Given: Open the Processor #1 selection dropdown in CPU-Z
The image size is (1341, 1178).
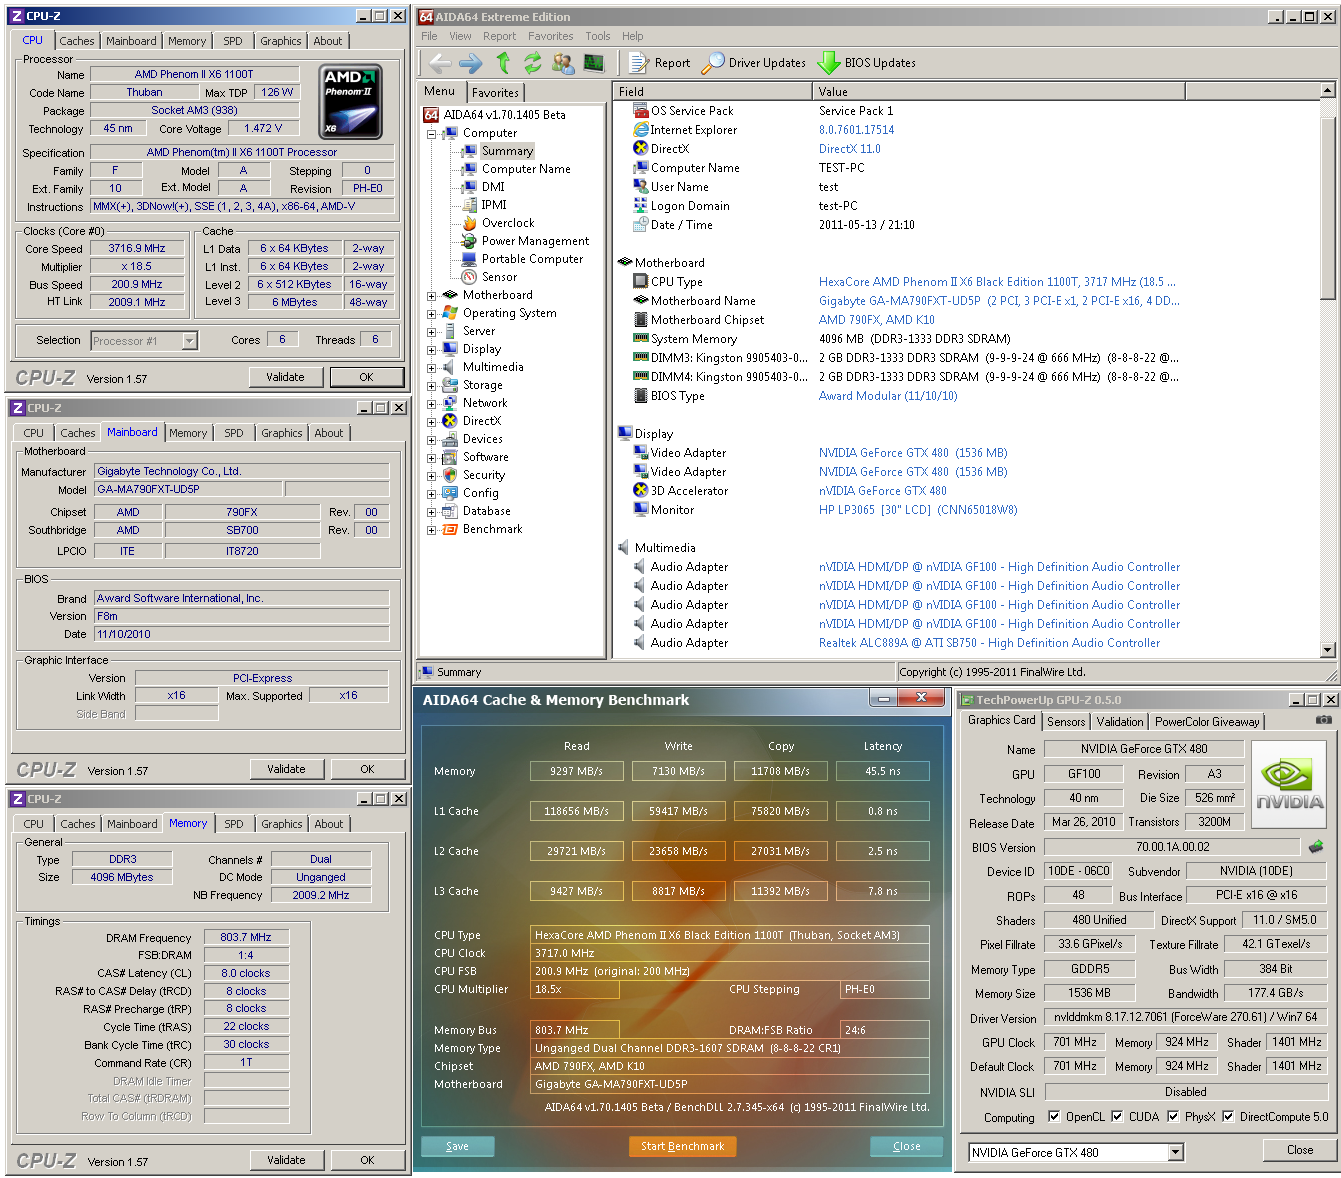Looking at the screenshot, I should point(190,341).
